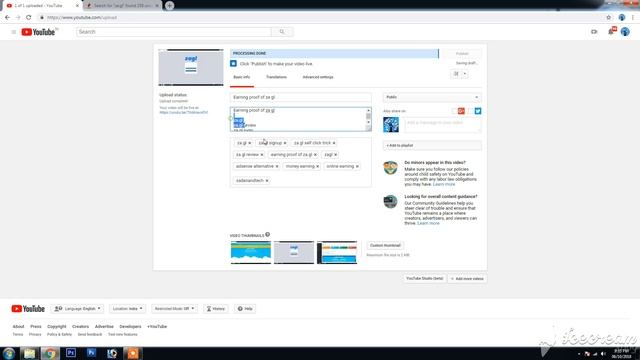Click the message-to-your-video share text box
Image resolution: width=640 pixels, height=360 pixels.
point(443,125)
